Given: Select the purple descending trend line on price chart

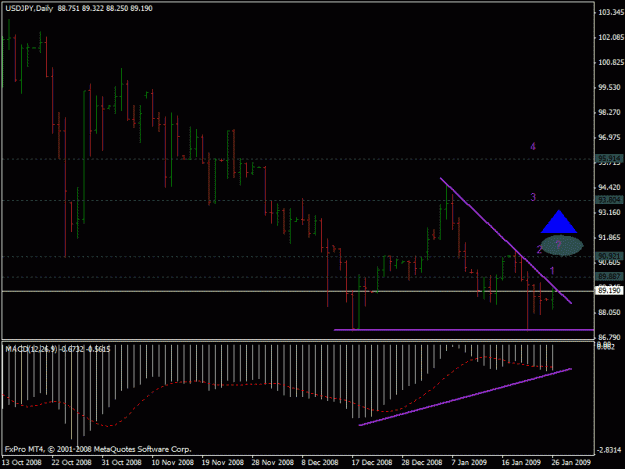Looking at the screenshot, I should 506,241.
